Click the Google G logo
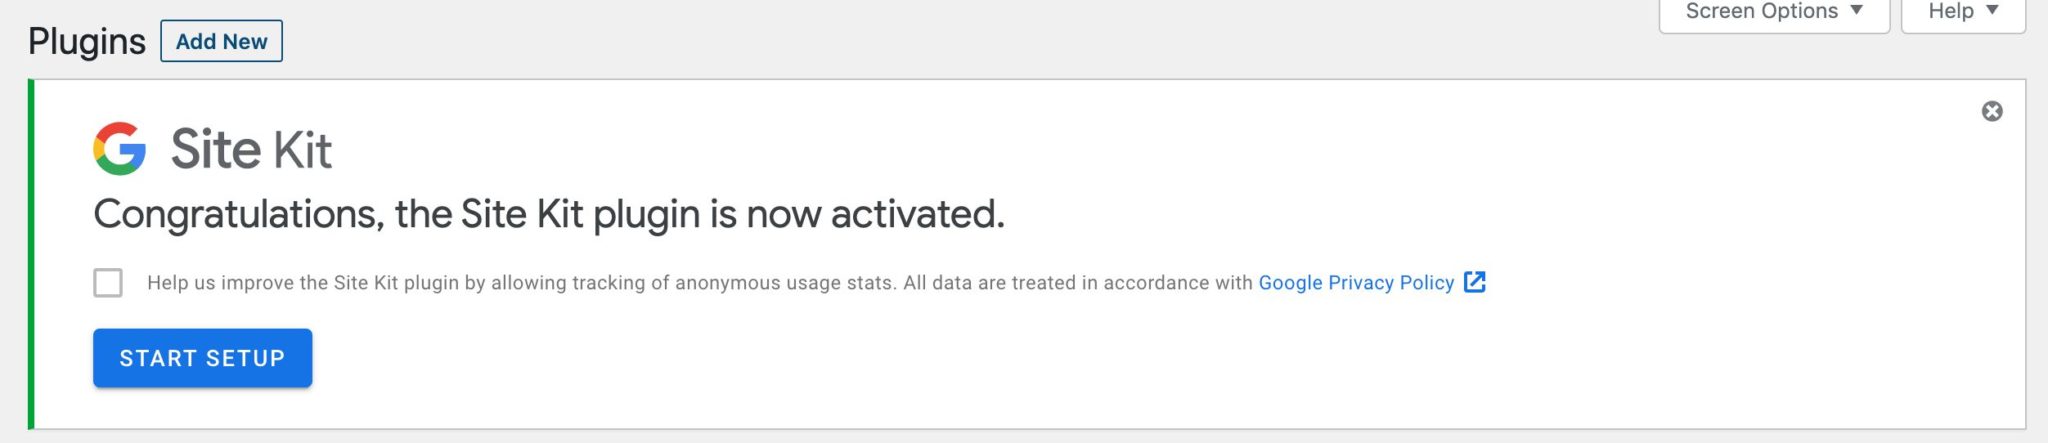Screen dimensions: 2048x443 click(120, 149)
